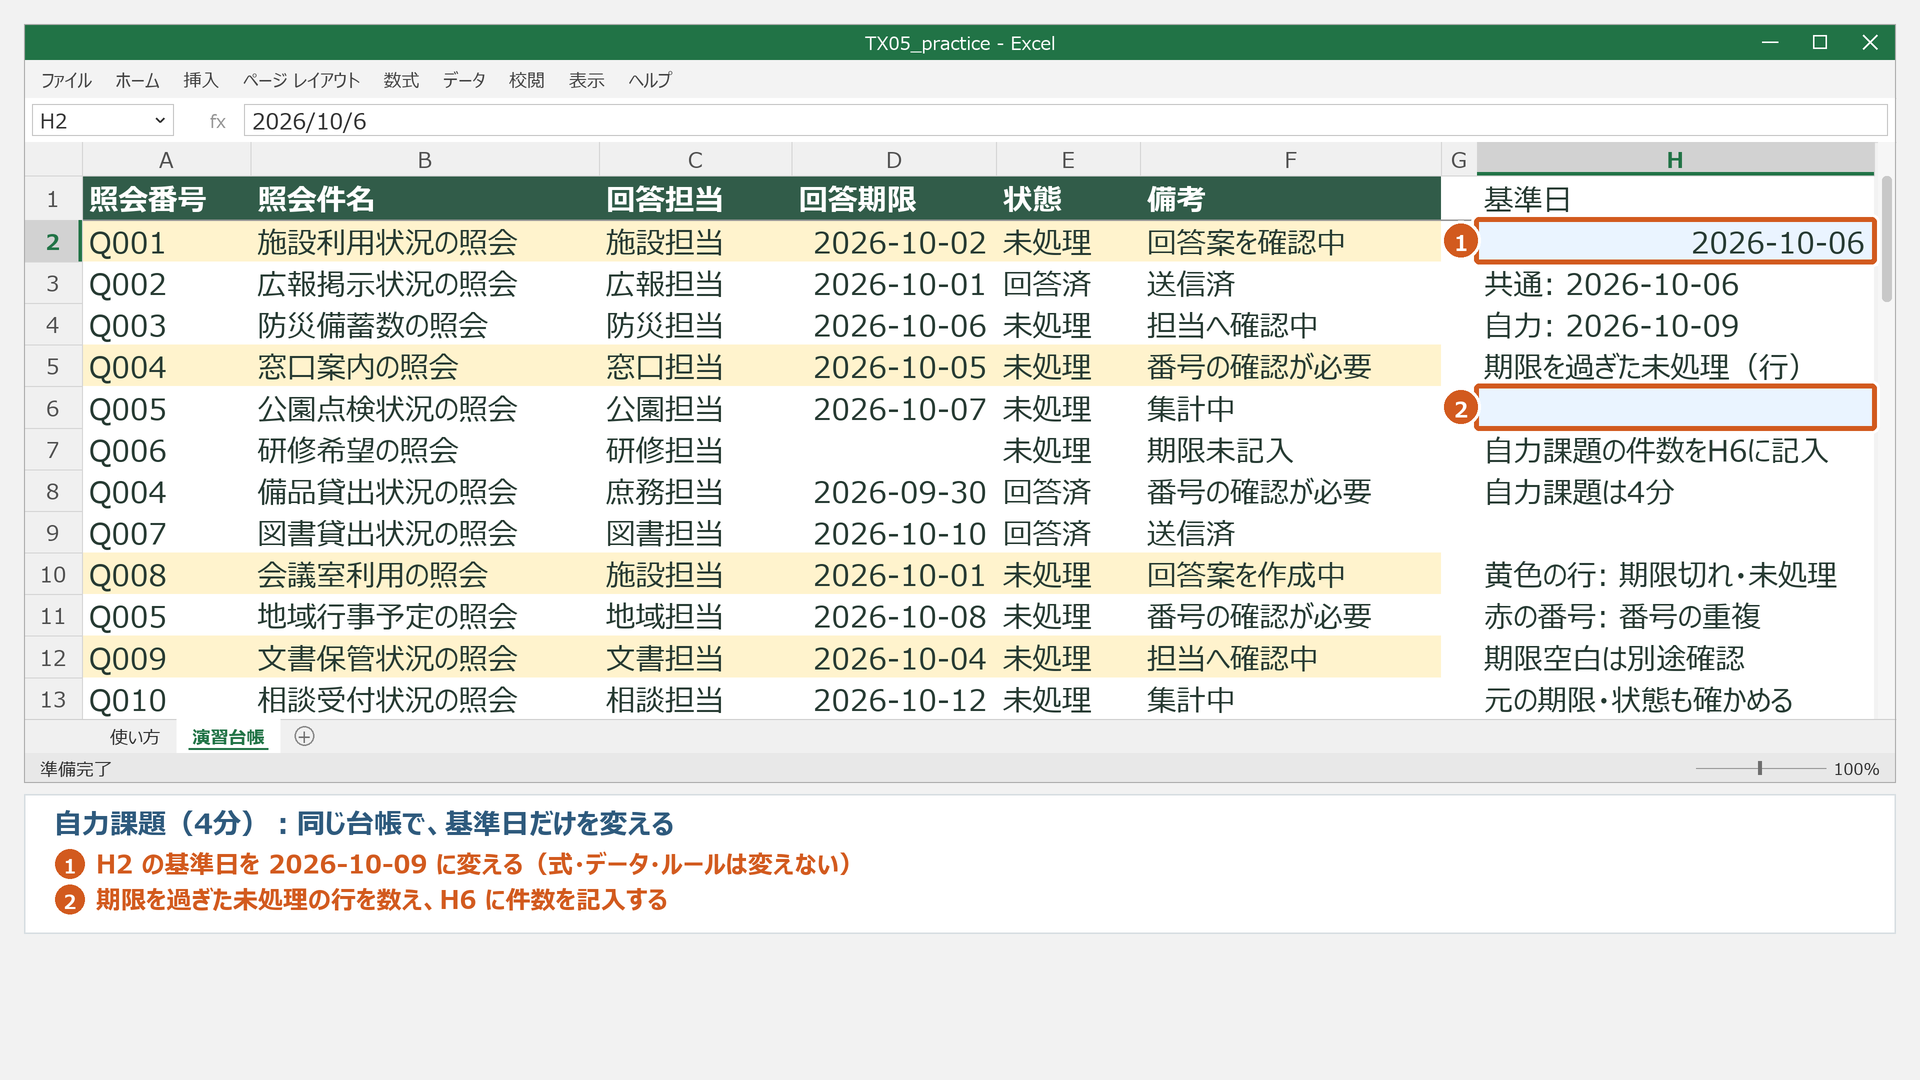The width and height of the screenshot is (1920, 1080).
Task: Click the 準備完了 status bar text
Action: point(76,769)
